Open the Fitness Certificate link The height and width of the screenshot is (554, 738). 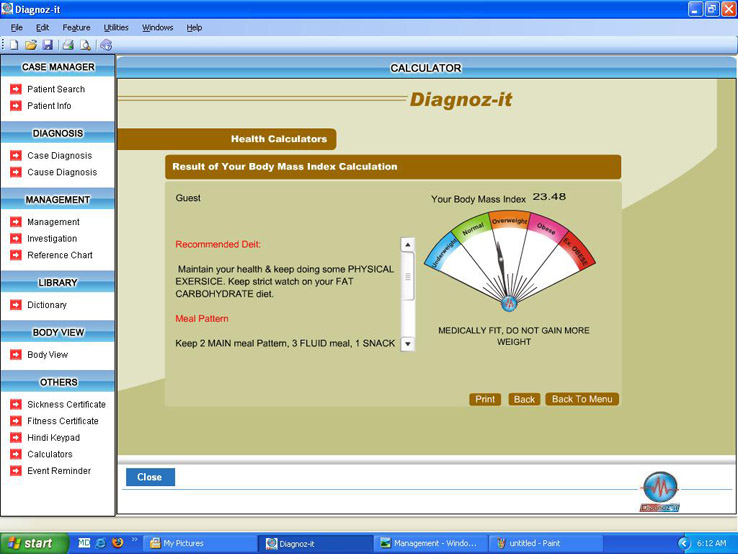pos(63,421)
